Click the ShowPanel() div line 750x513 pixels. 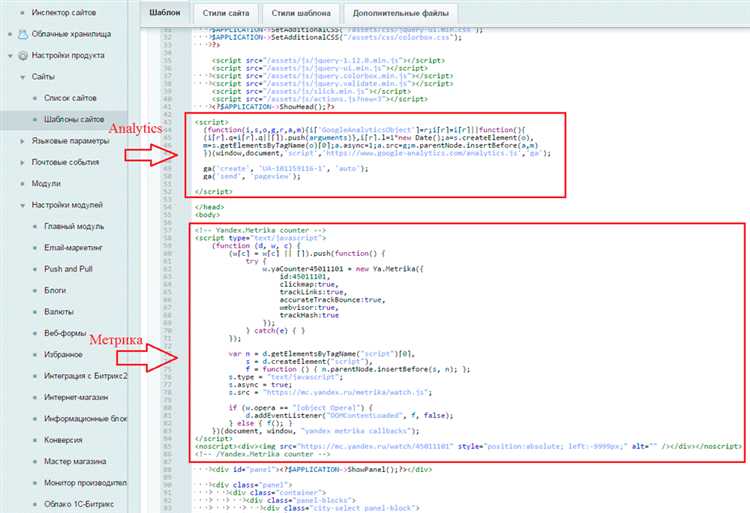321,469
